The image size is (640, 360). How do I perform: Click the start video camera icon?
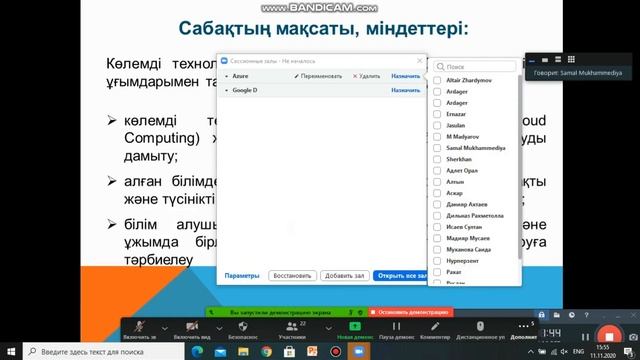coord(192,327)
